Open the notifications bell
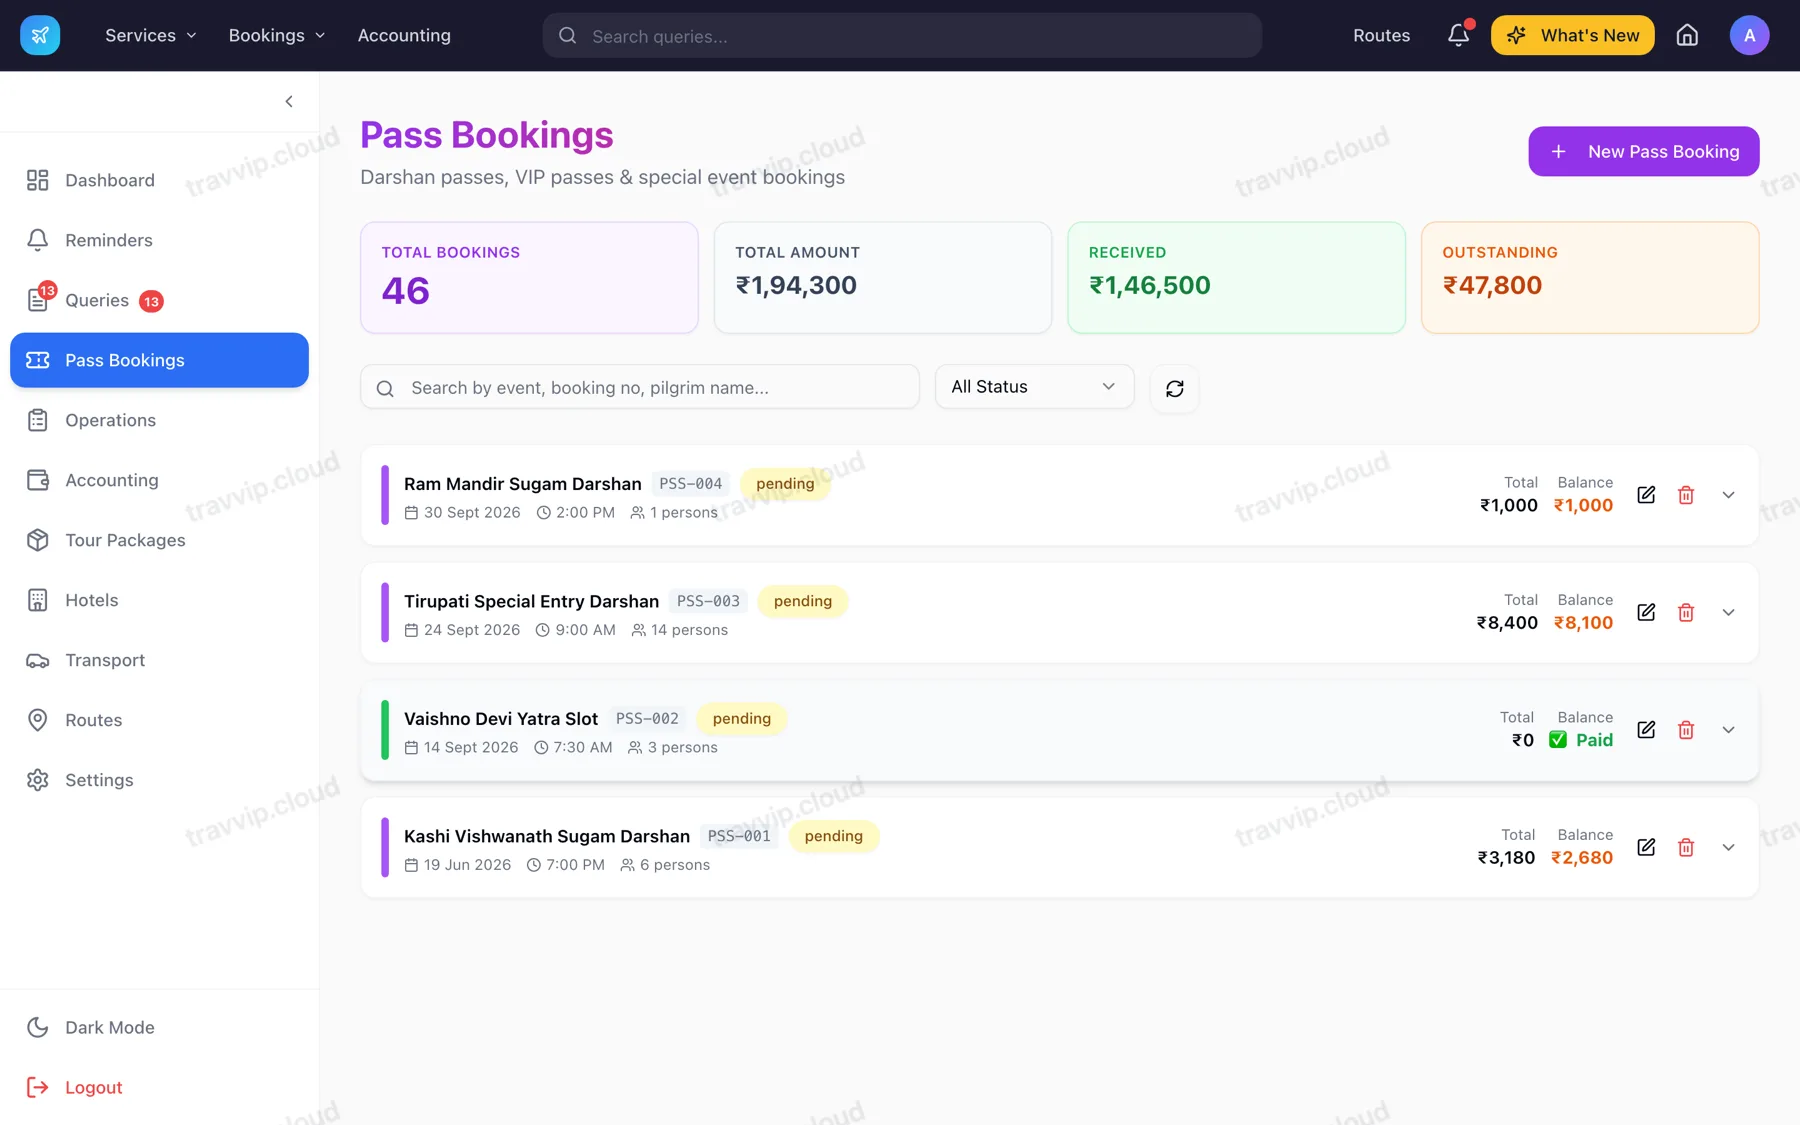Image resolution: width=1800 pixels, height=1125 pixels. (x=1459, y=35)
